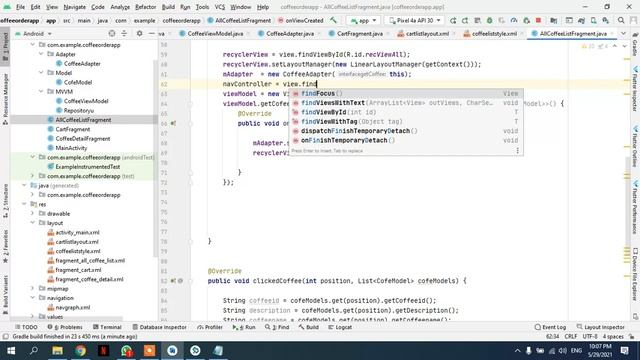640x360 pixels.
Task: Collapse the layout folder
Action: (33, 223)
